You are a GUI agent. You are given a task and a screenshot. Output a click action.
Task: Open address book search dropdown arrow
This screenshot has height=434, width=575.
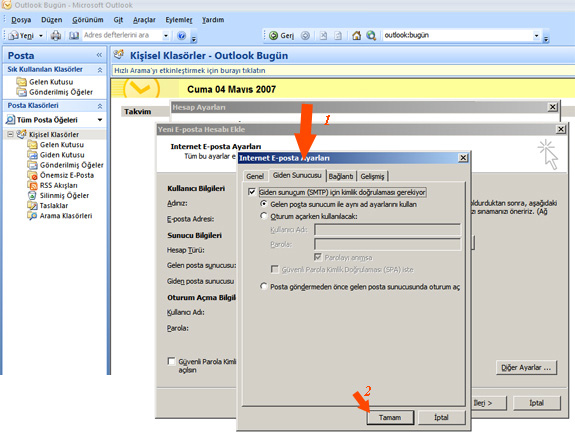pyautogui.click(x=166, y=36)
